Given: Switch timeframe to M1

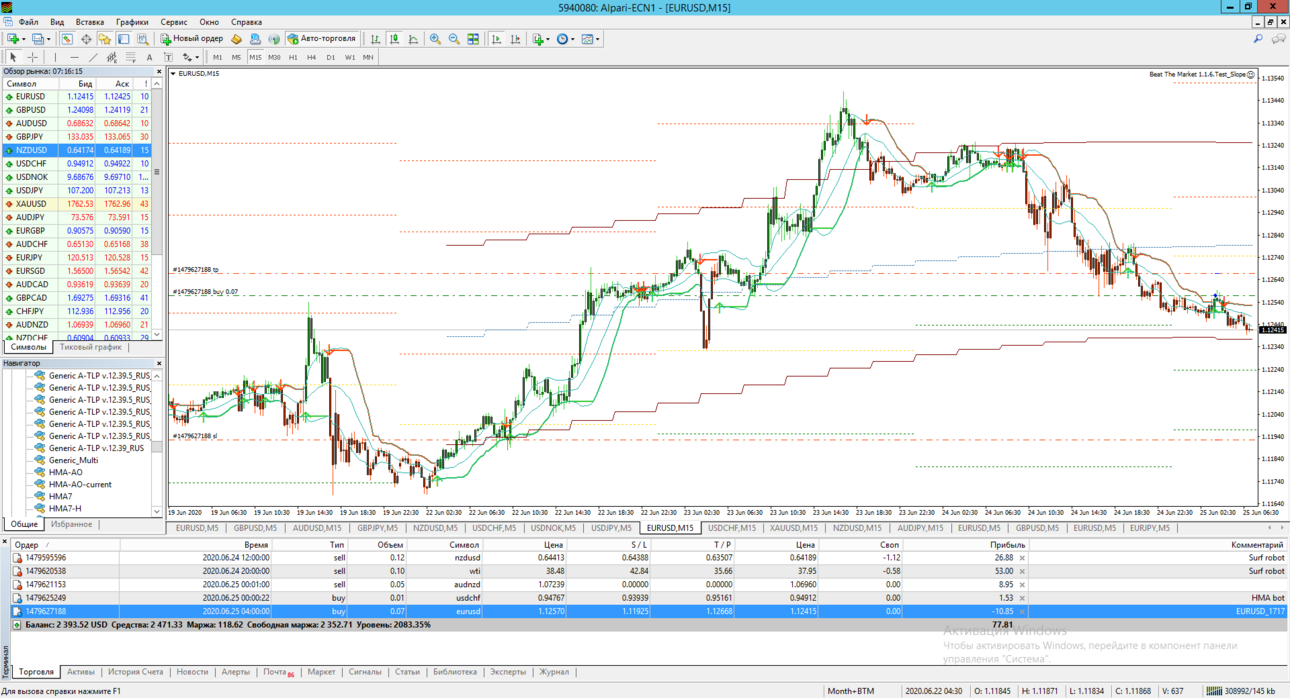Looking at the screenshot, I should pyautogui.click(x=217, y=57).
